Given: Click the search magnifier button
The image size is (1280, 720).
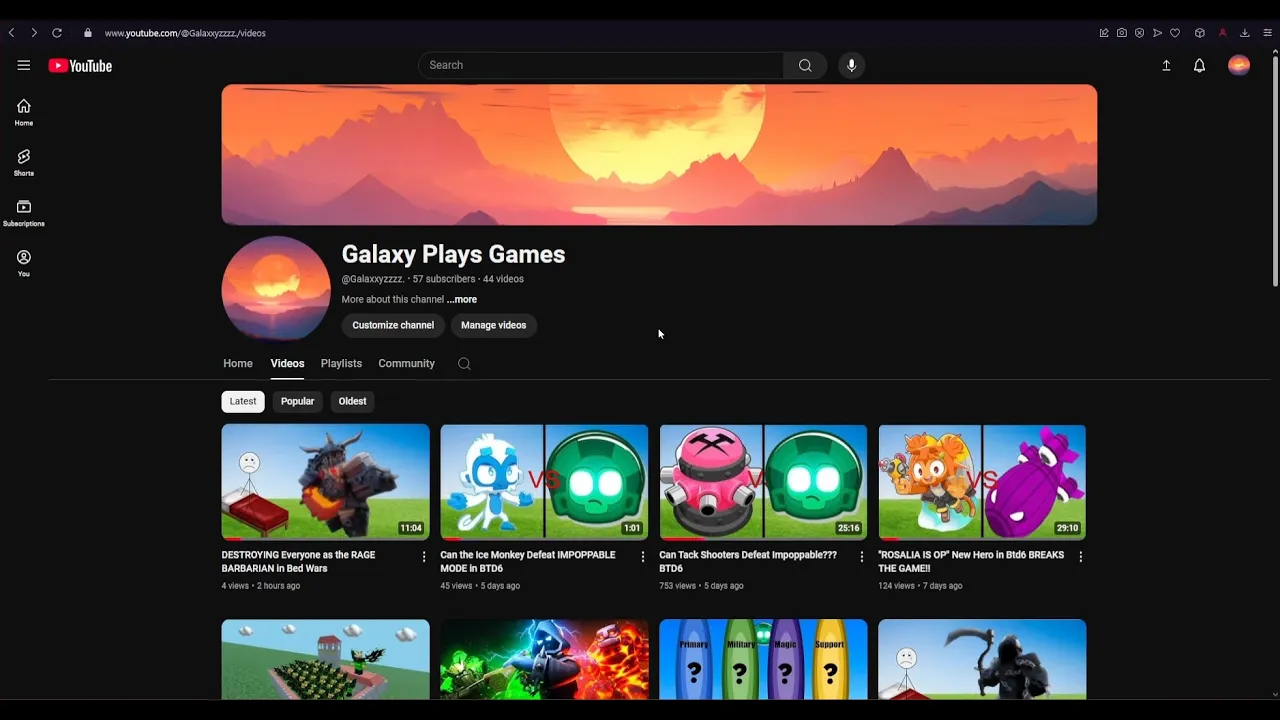Looking at the screenshot, I should click(805, 65).
